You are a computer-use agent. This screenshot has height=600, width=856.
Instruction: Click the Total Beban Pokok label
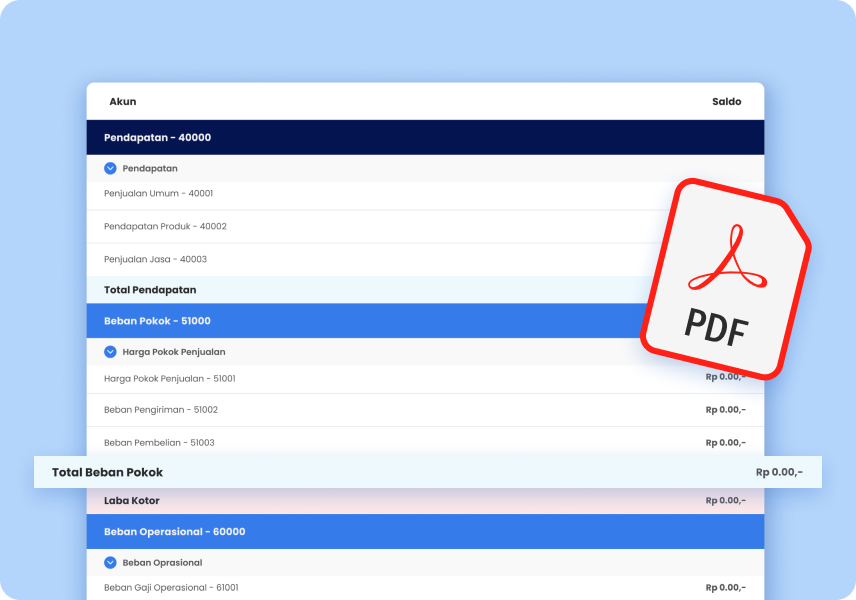click(108, 472)
